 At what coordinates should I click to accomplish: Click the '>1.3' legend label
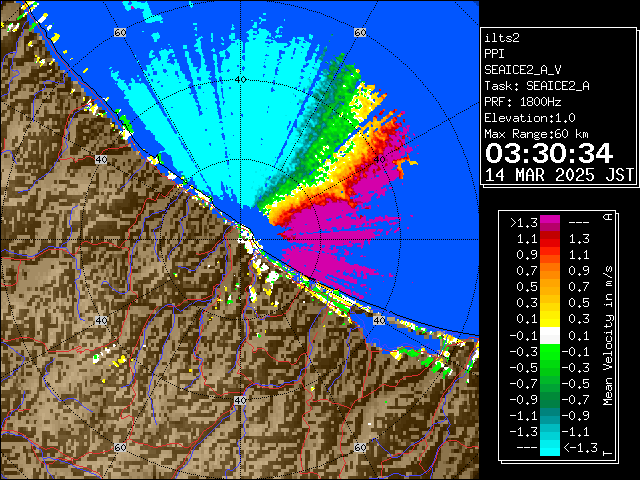(x=524, y=223)
